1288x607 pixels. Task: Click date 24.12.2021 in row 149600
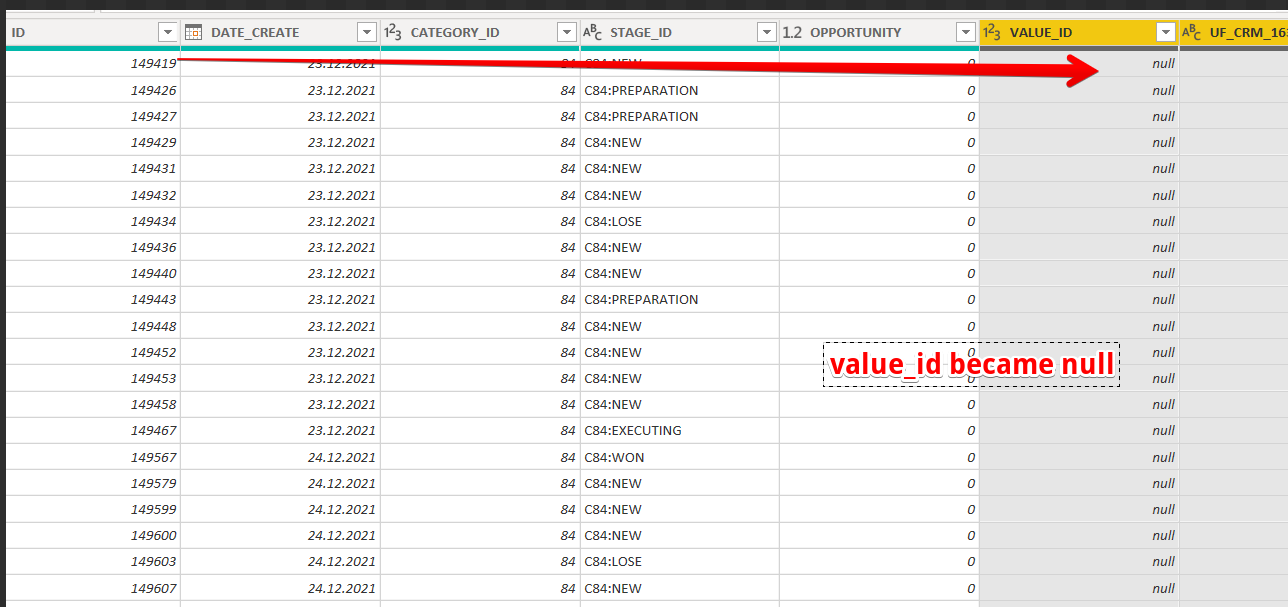click(342, 535)
